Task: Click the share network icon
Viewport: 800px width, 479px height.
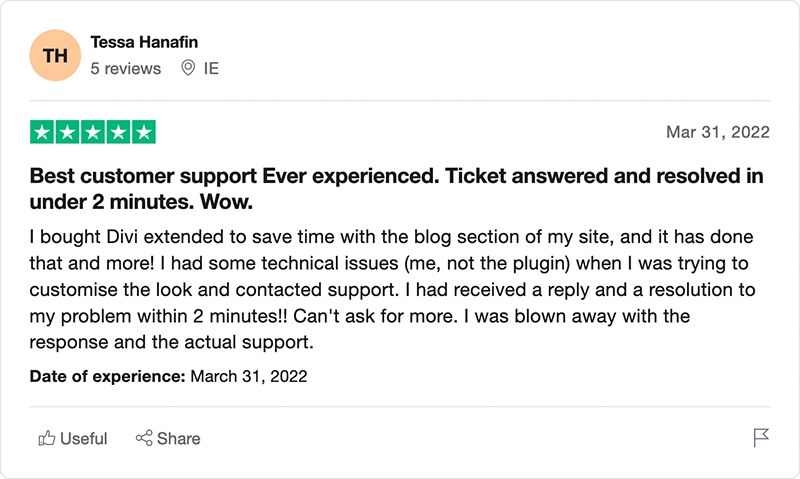Action: tap(144, 438)
